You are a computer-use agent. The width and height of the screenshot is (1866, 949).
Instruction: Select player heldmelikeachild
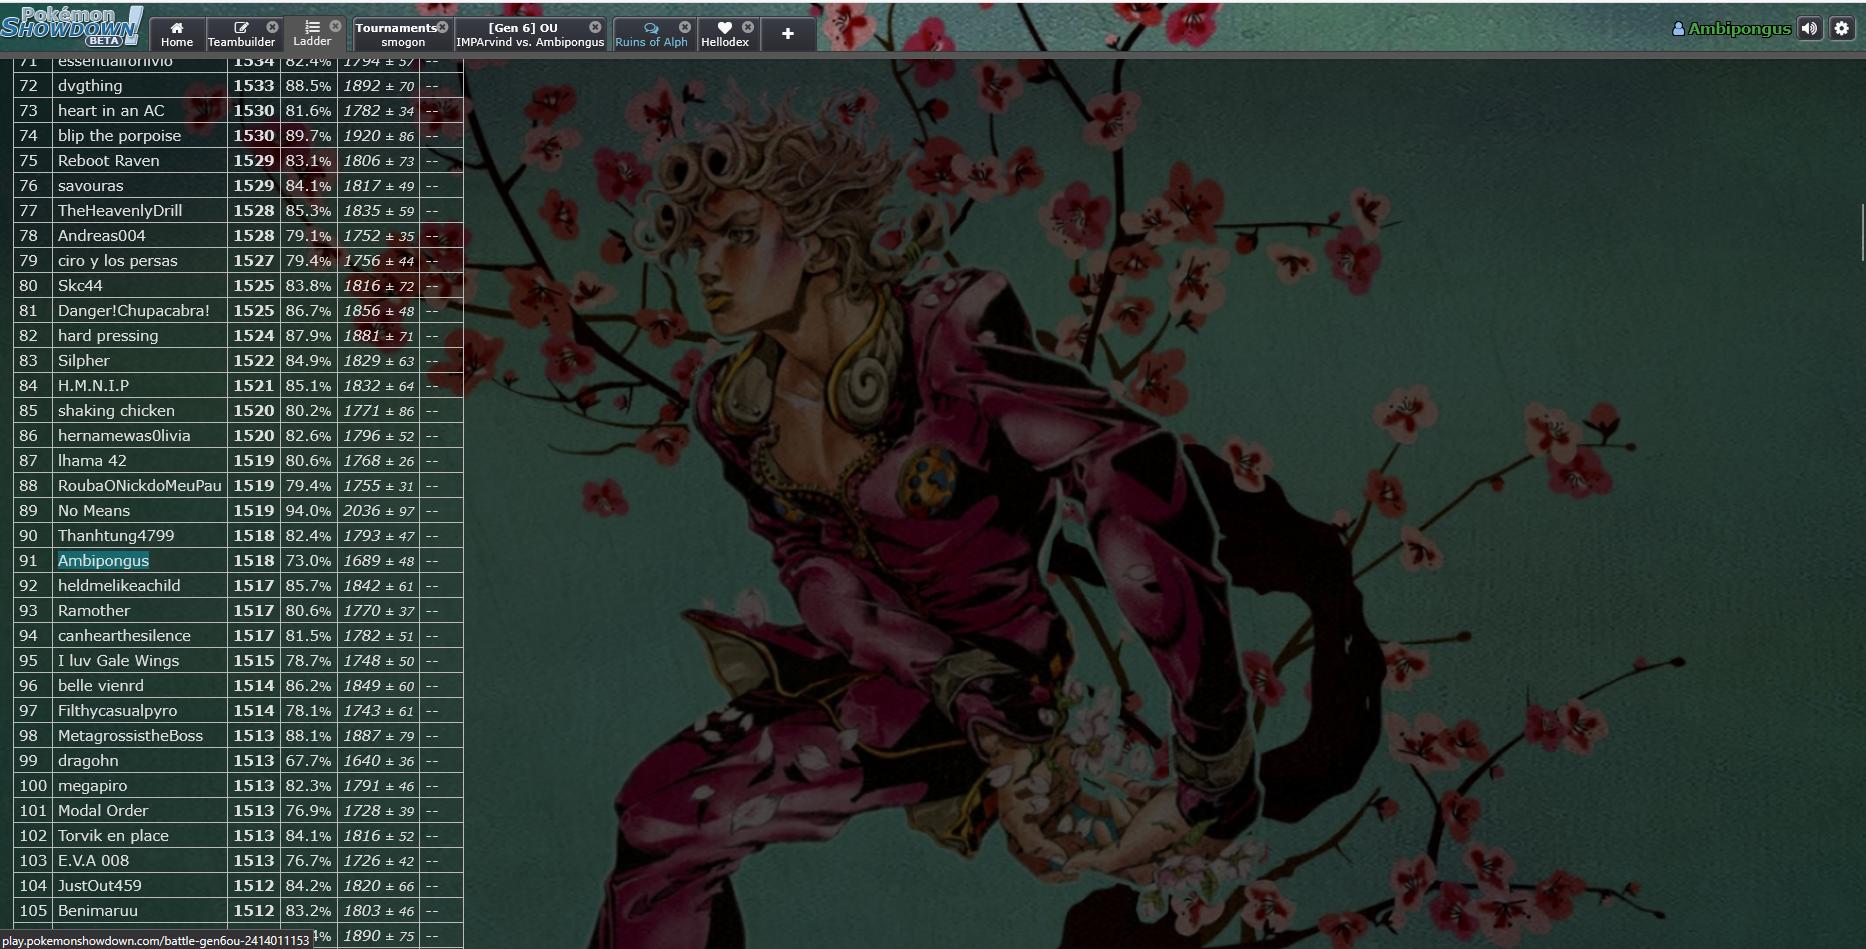tap(119, 586)
